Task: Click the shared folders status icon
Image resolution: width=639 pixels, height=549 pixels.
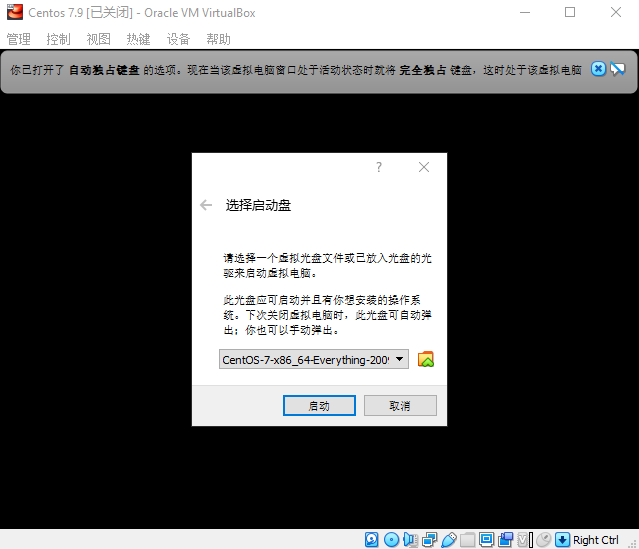Action: [467, 540]
